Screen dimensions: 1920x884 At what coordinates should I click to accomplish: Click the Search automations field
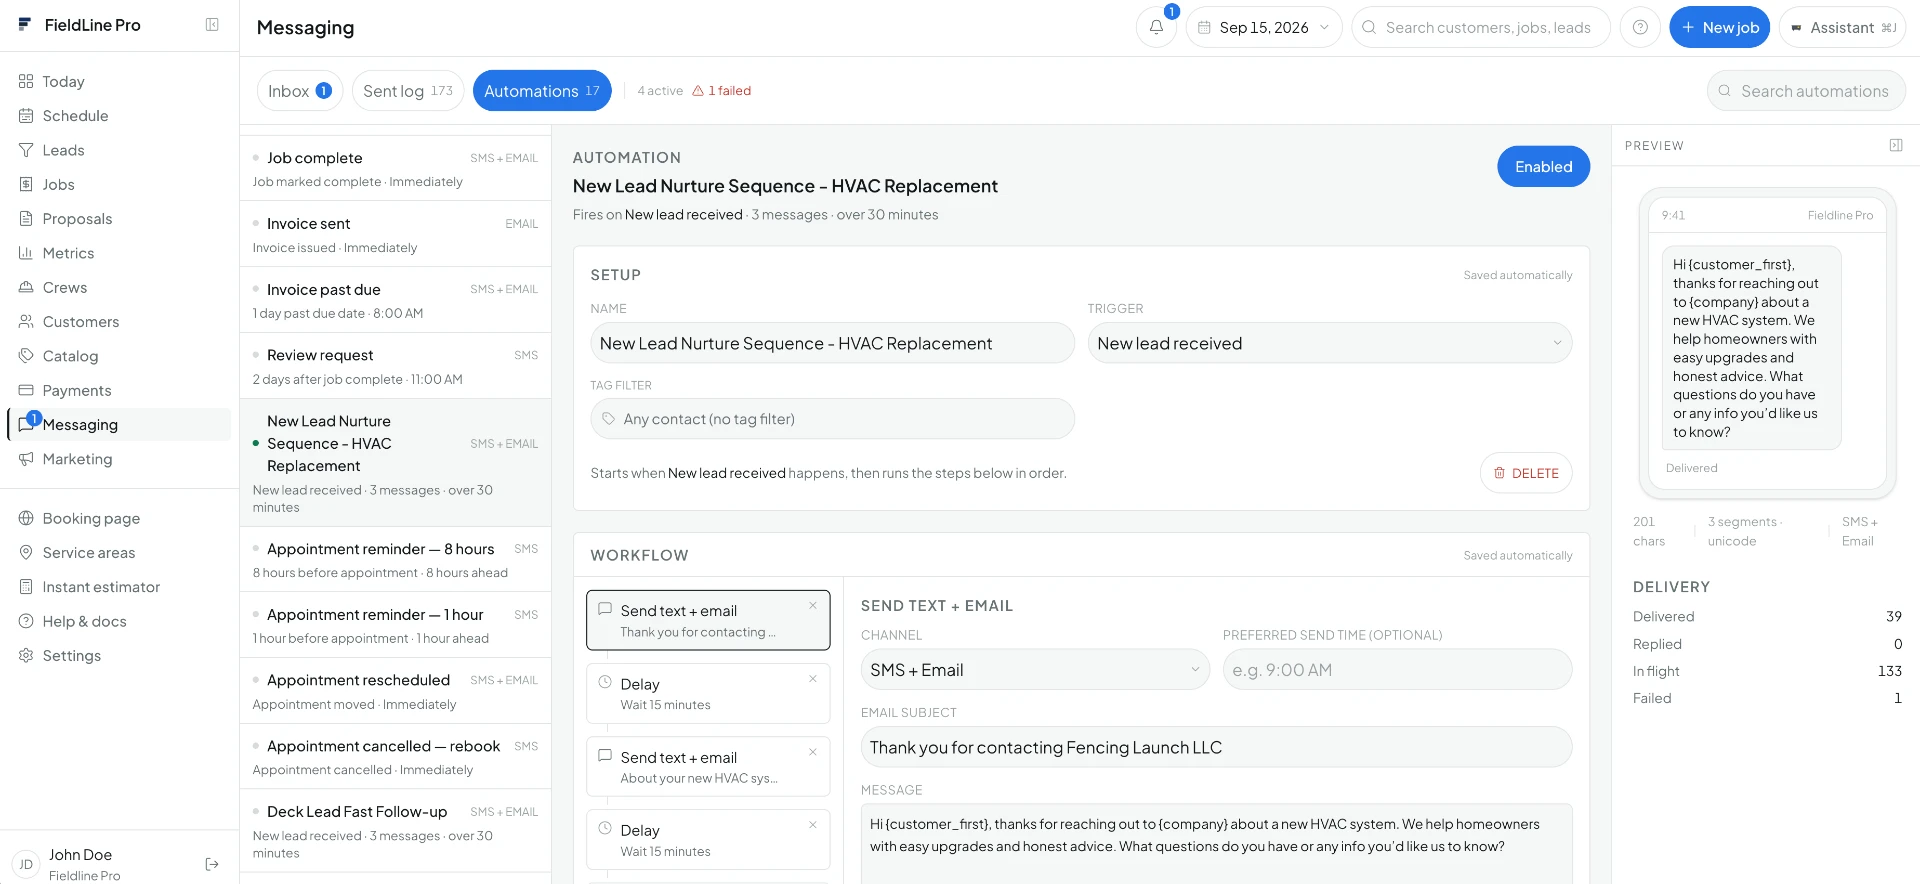pyautogui.click(x=1806, y=91)
